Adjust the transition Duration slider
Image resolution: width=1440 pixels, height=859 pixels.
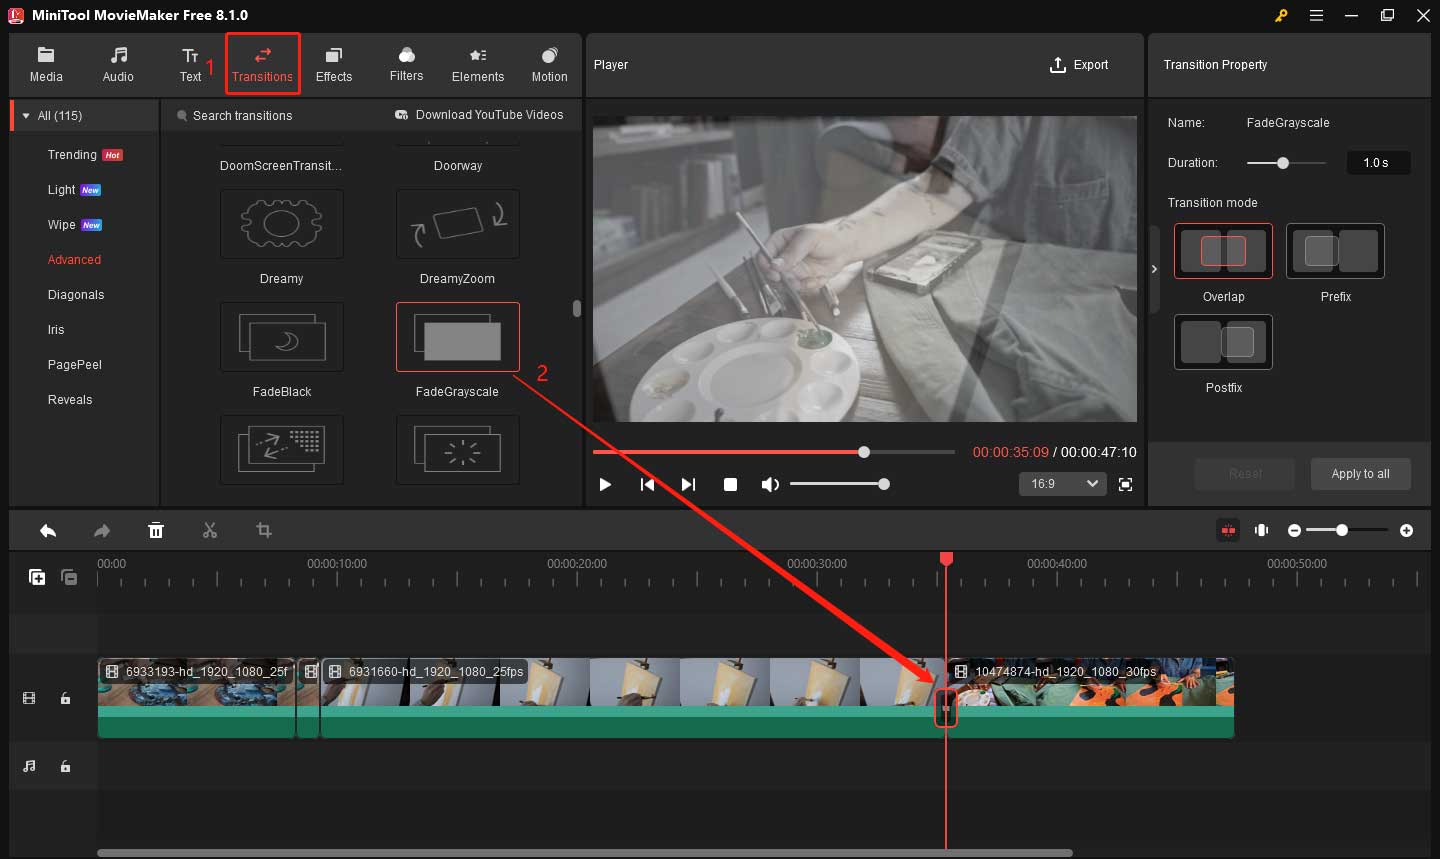point(1286,163)
